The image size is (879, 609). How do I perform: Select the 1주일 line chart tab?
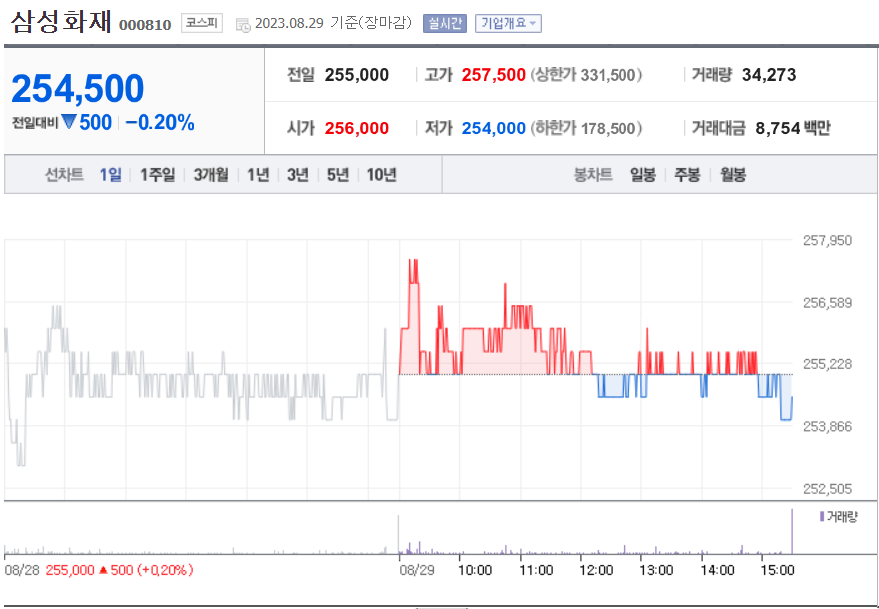[x=158, y=175]
